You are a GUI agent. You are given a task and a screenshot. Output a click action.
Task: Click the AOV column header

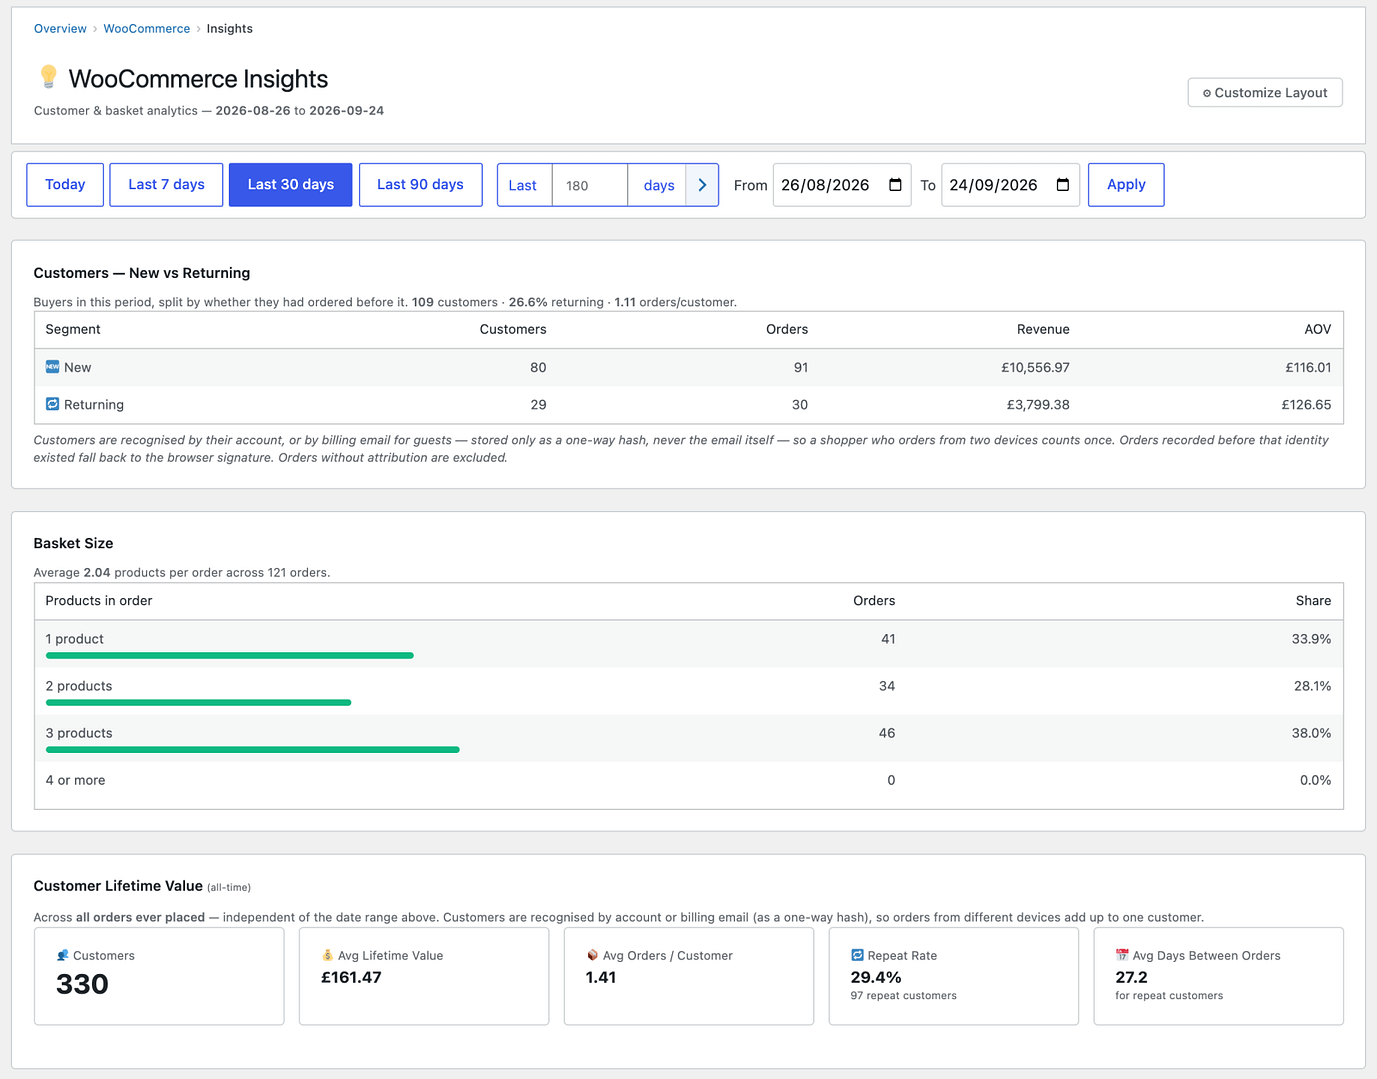(x=1317, y=329)
